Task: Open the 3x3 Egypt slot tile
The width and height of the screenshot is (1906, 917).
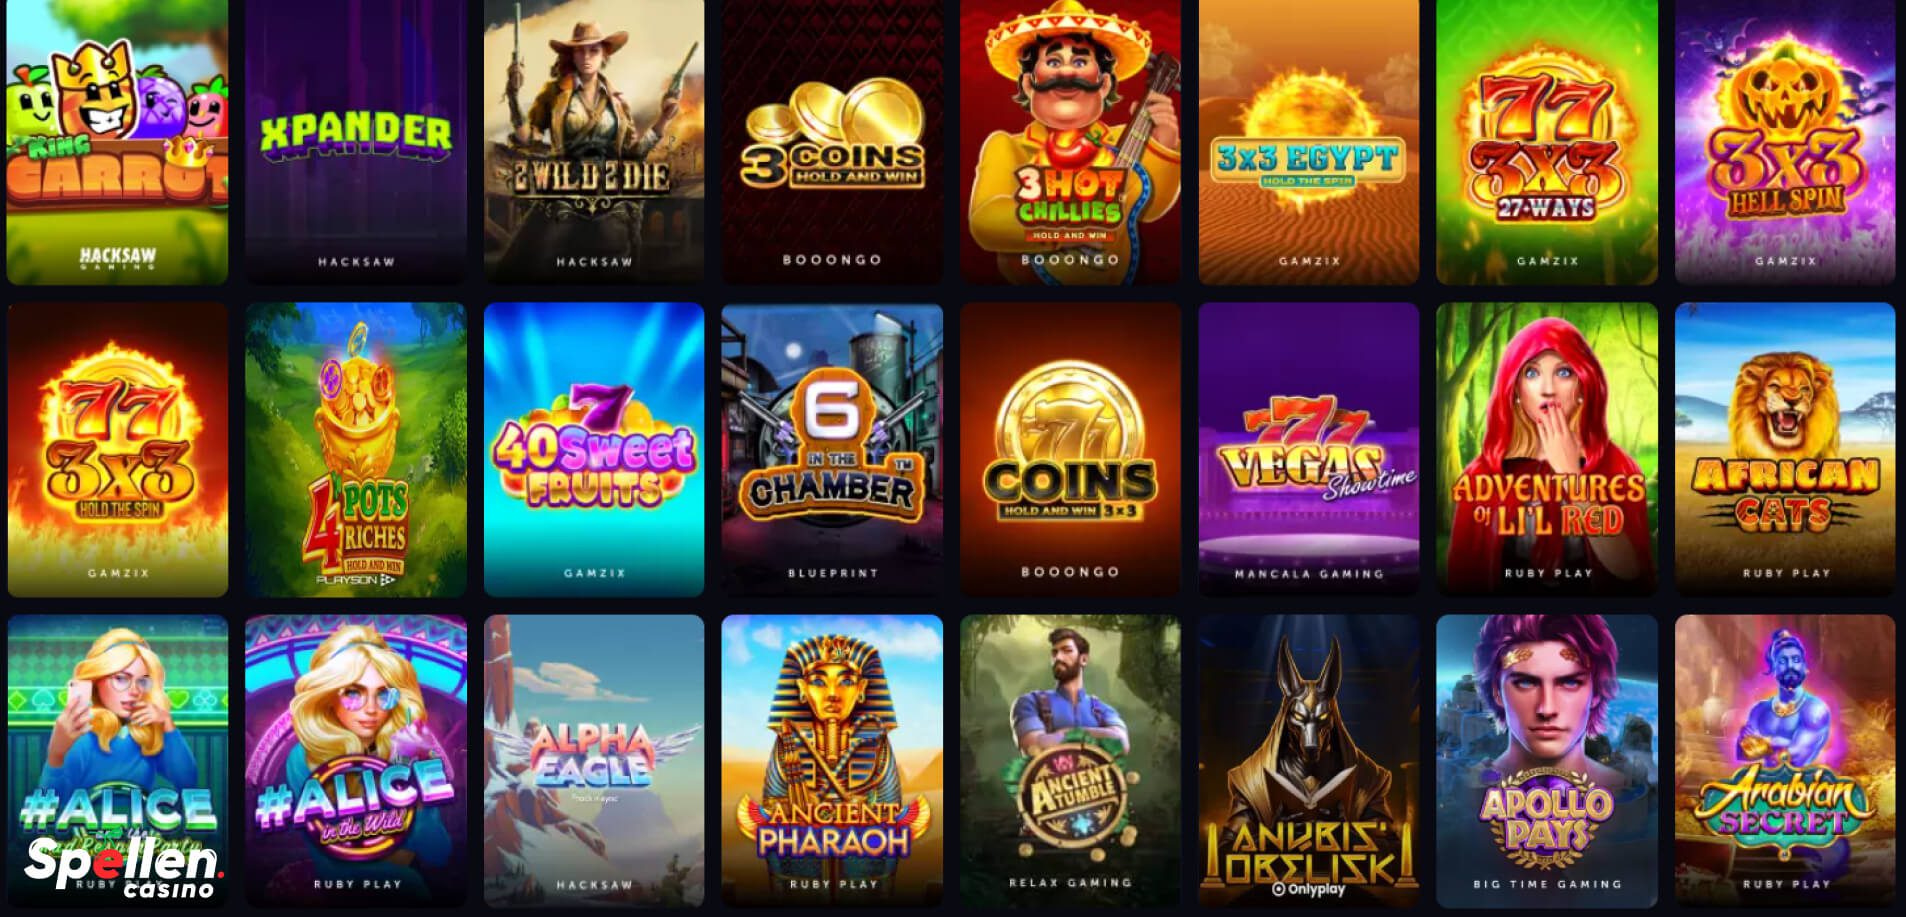Action: point(1308,141)
